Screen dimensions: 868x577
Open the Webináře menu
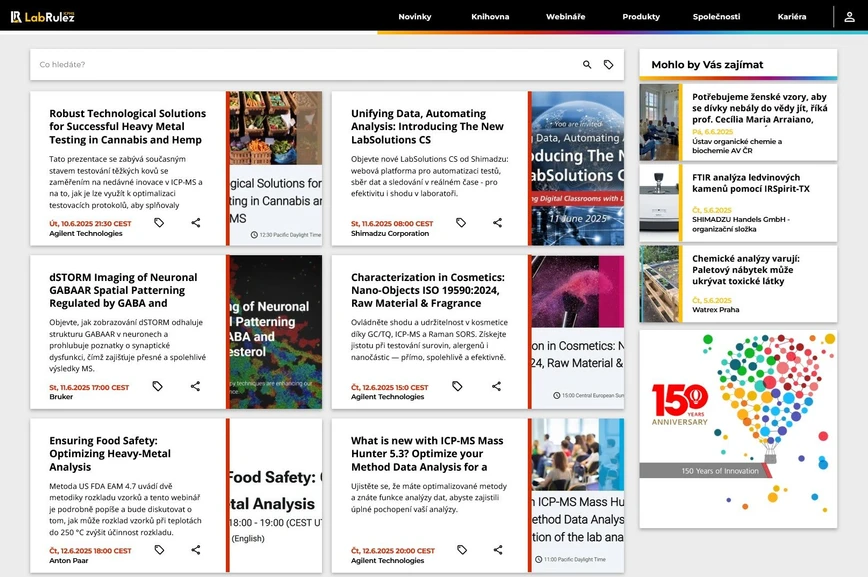pyautogui.click(x=565, y=17)
